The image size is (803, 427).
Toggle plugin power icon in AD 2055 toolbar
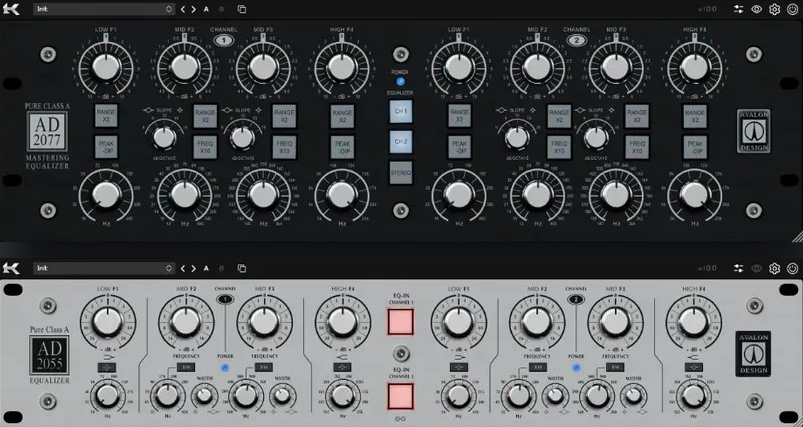click(x=792, y=268)
